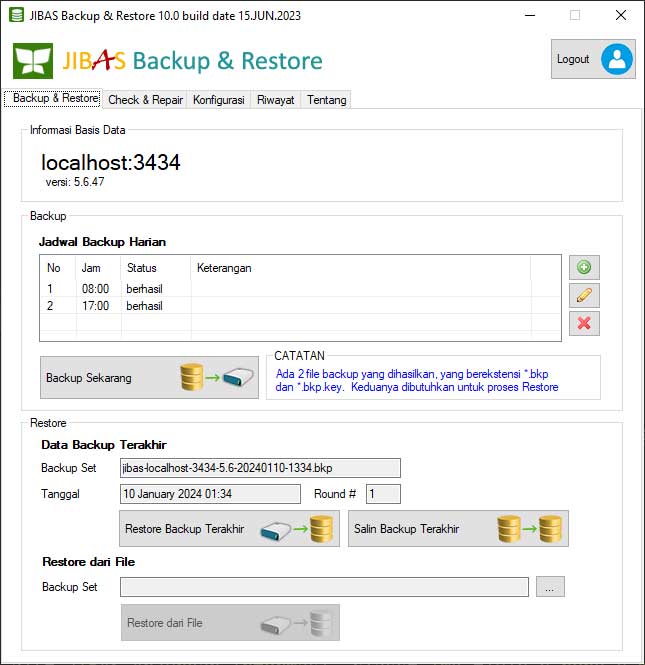Screen dimensions: 645x665
Task: Click the backup set filename field
Action: [260, 468]
